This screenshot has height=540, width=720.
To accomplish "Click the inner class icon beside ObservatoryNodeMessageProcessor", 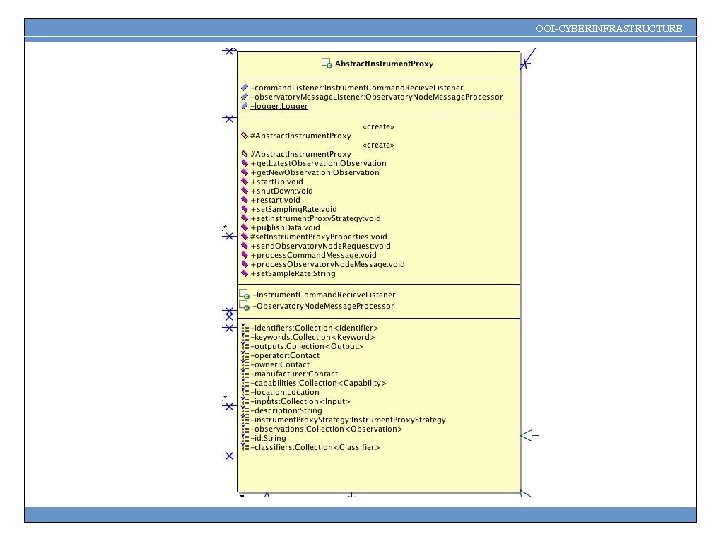I will point(244,305).
